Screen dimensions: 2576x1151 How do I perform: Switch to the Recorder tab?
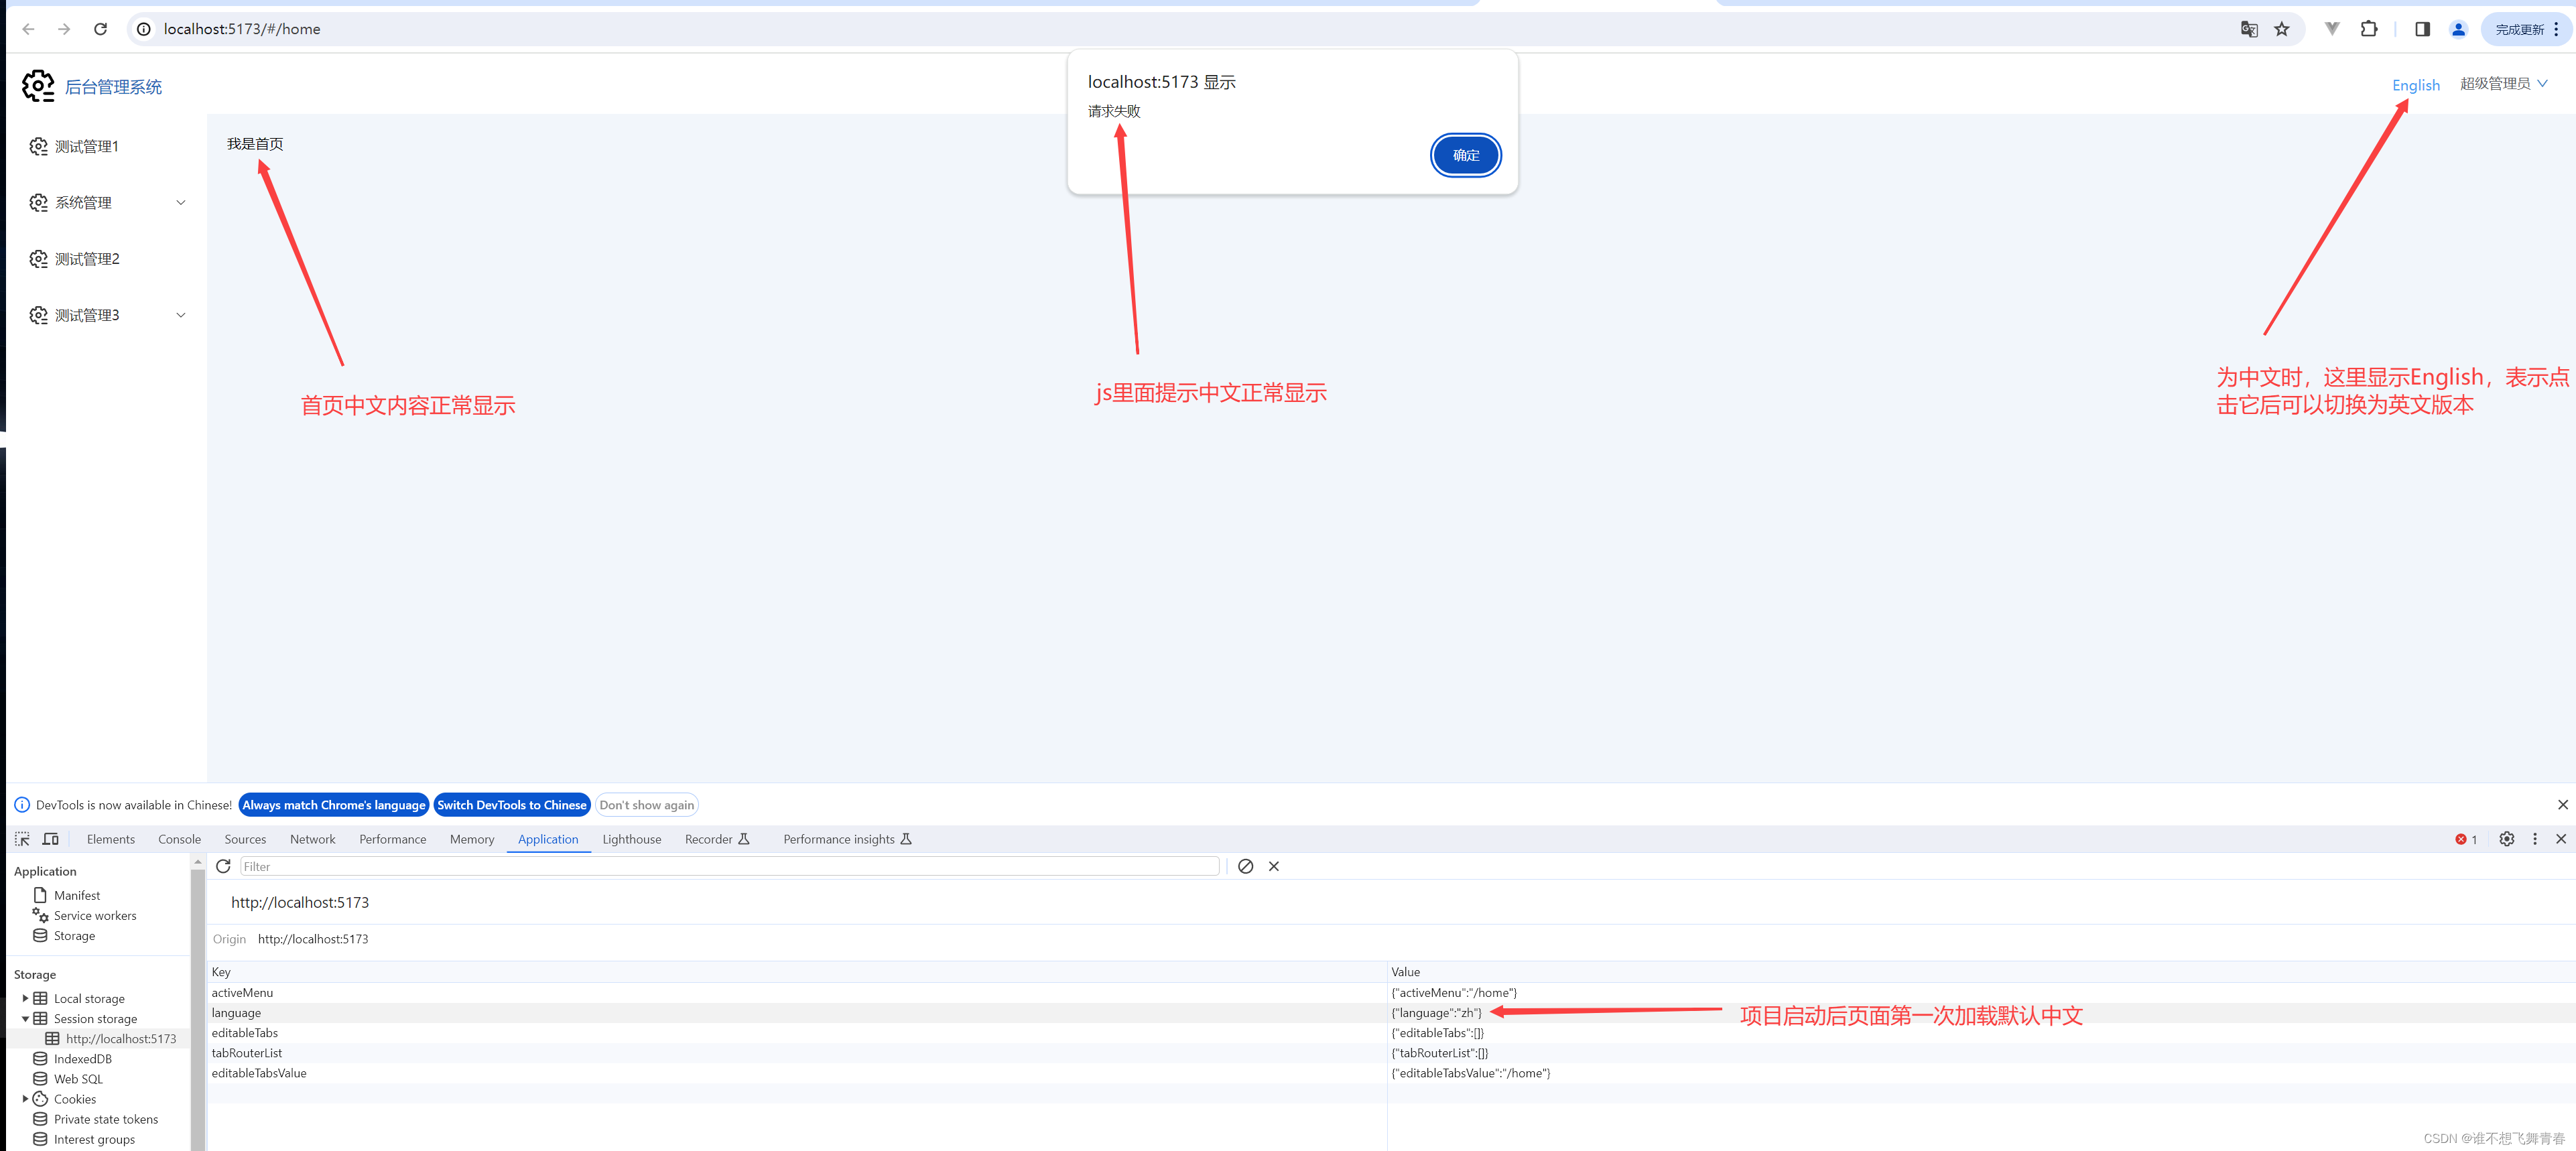point(717,839)
